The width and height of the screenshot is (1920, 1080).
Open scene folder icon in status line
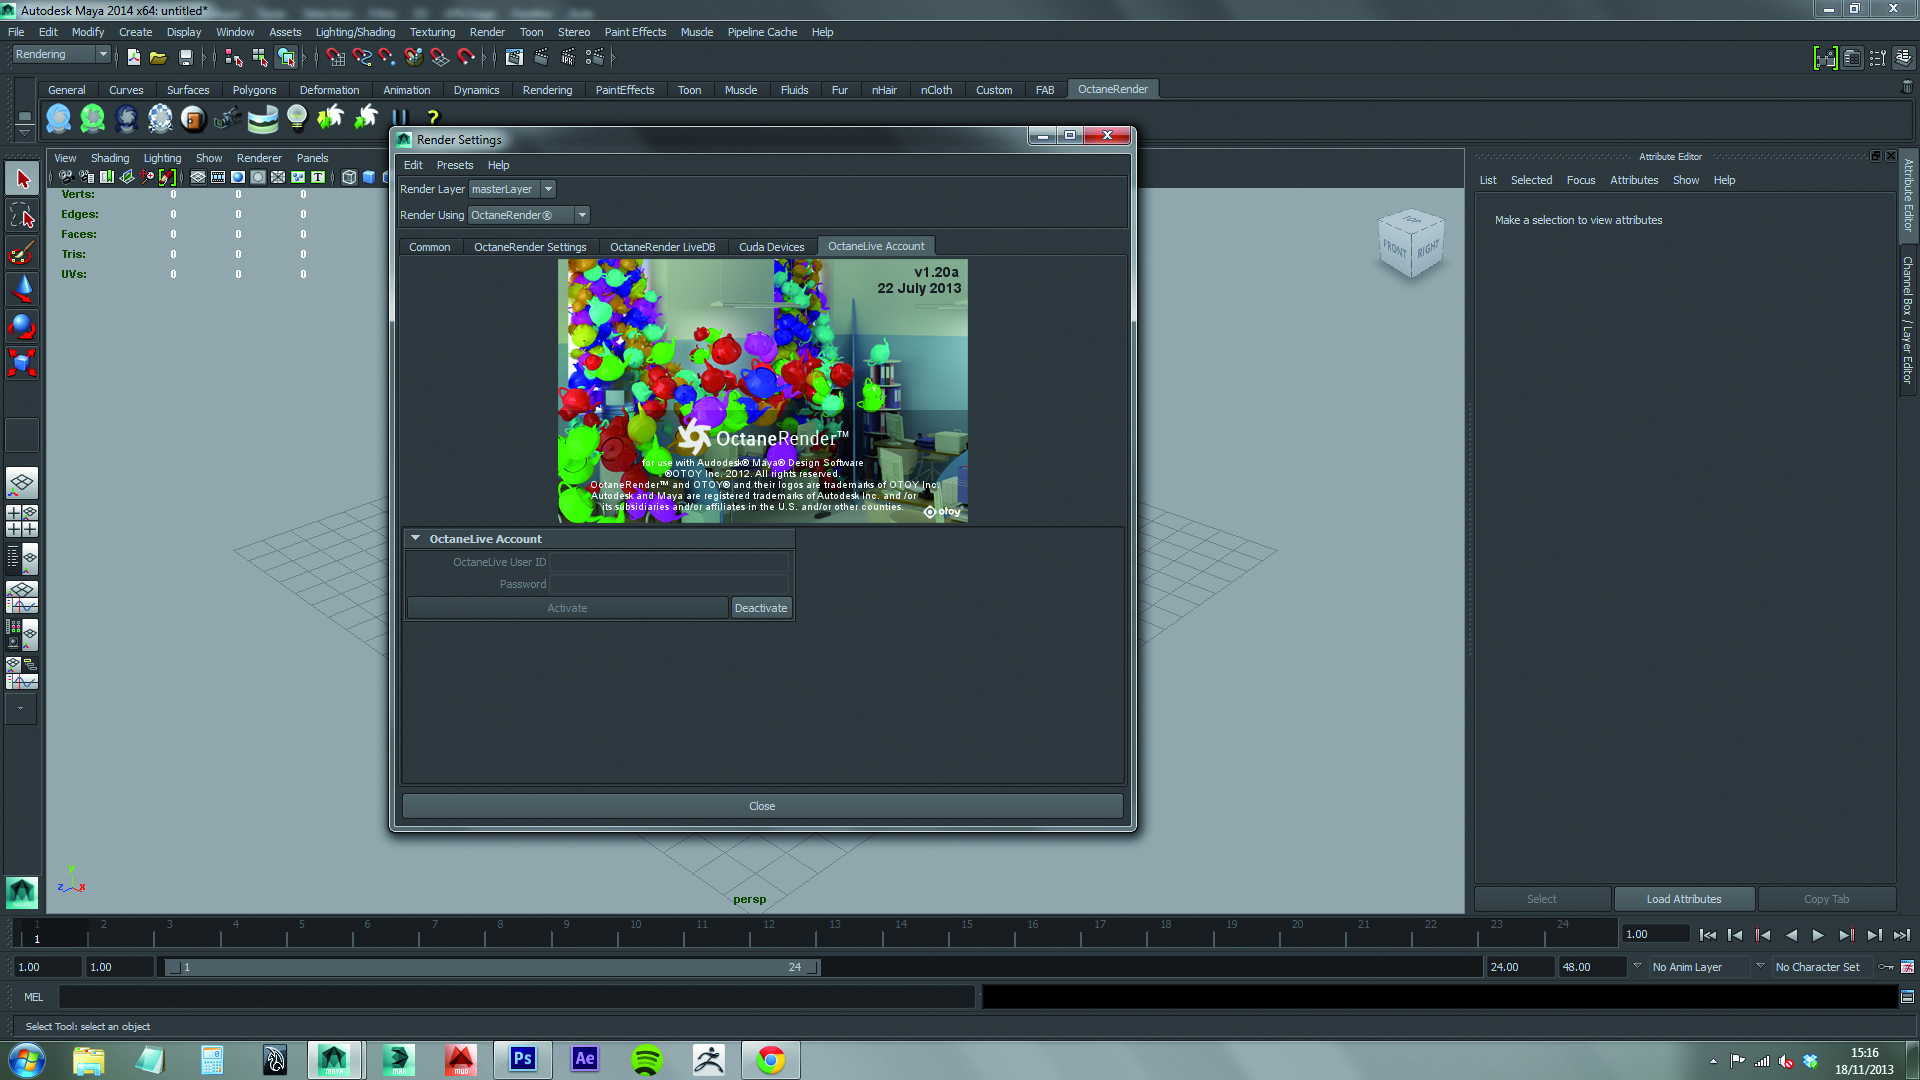(158, 58)
